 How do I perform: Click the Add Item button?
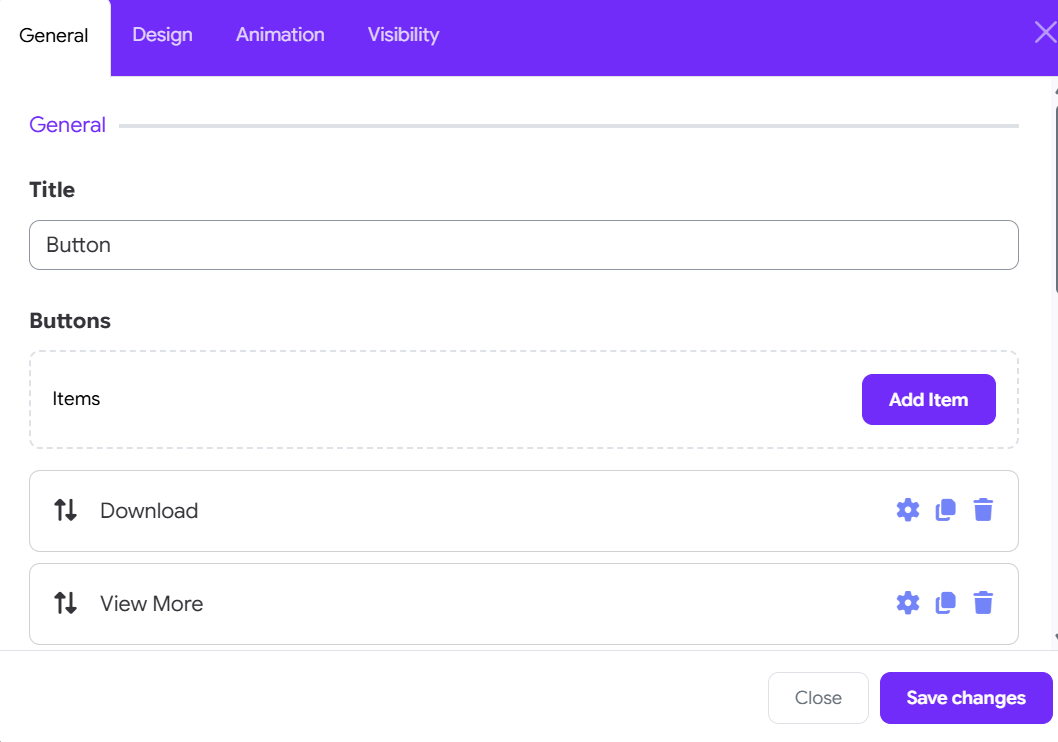pos(928,399)
